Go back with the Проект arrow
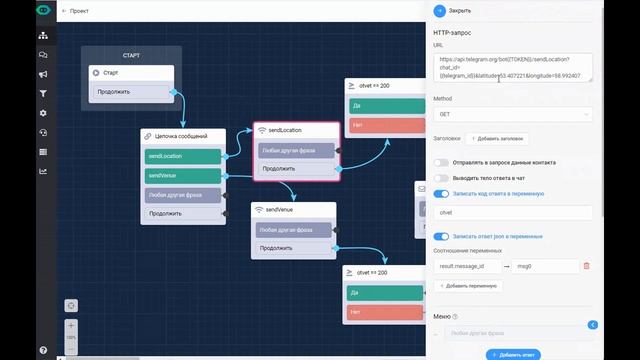The width and height of the screenshot is (640, 360). tap(64, 11)
